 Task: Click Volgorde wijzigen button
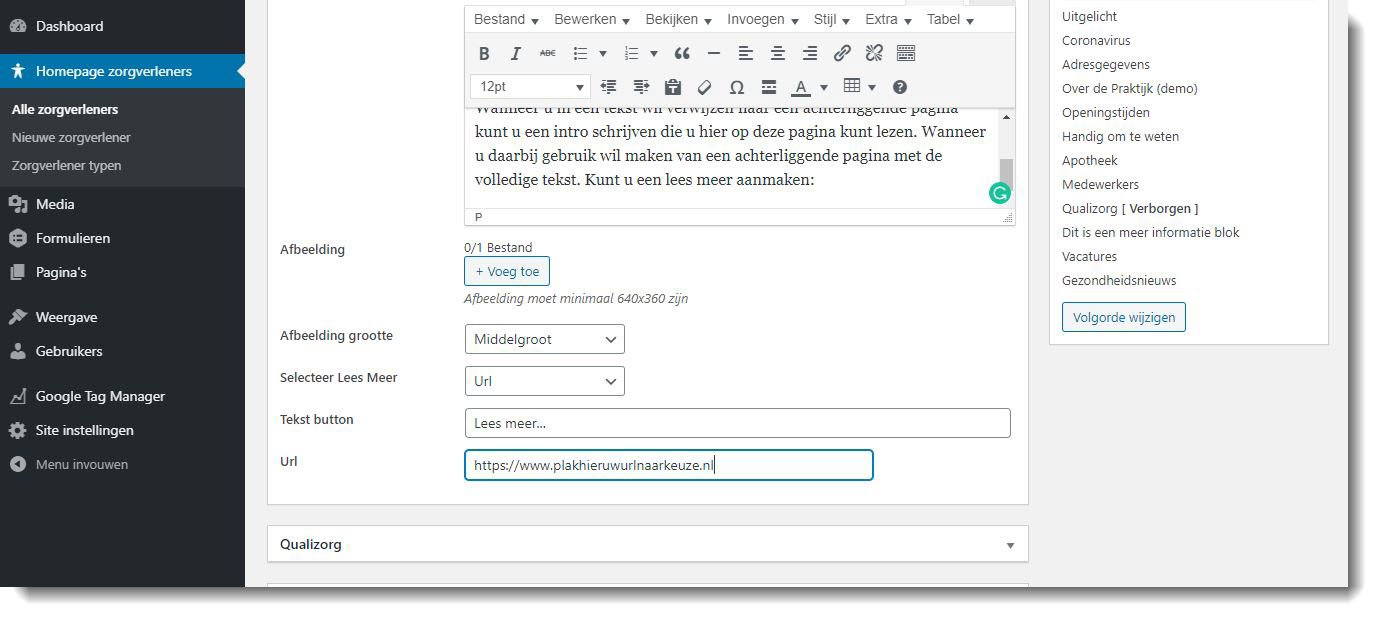tap(1124, 317)
